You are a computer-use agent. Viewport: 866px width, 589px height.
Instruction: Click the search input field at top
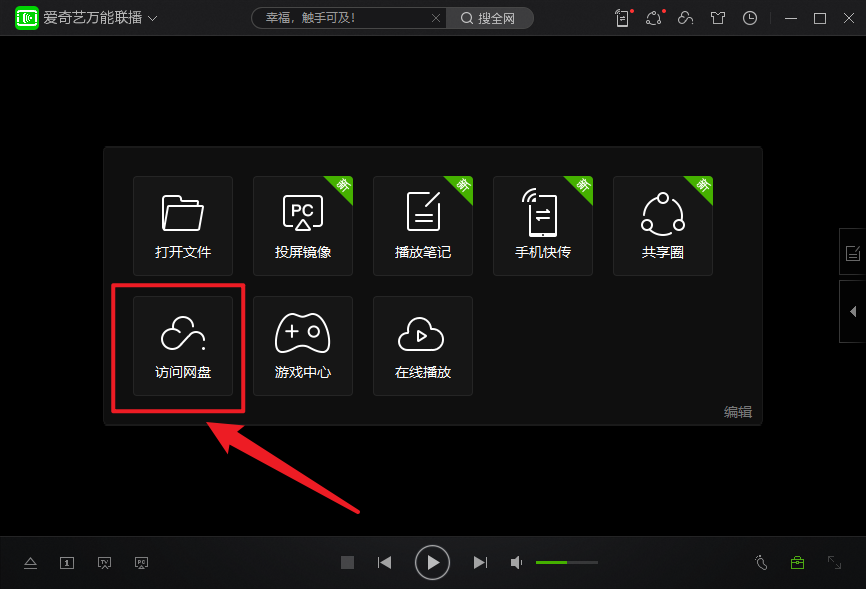(345, 18)
